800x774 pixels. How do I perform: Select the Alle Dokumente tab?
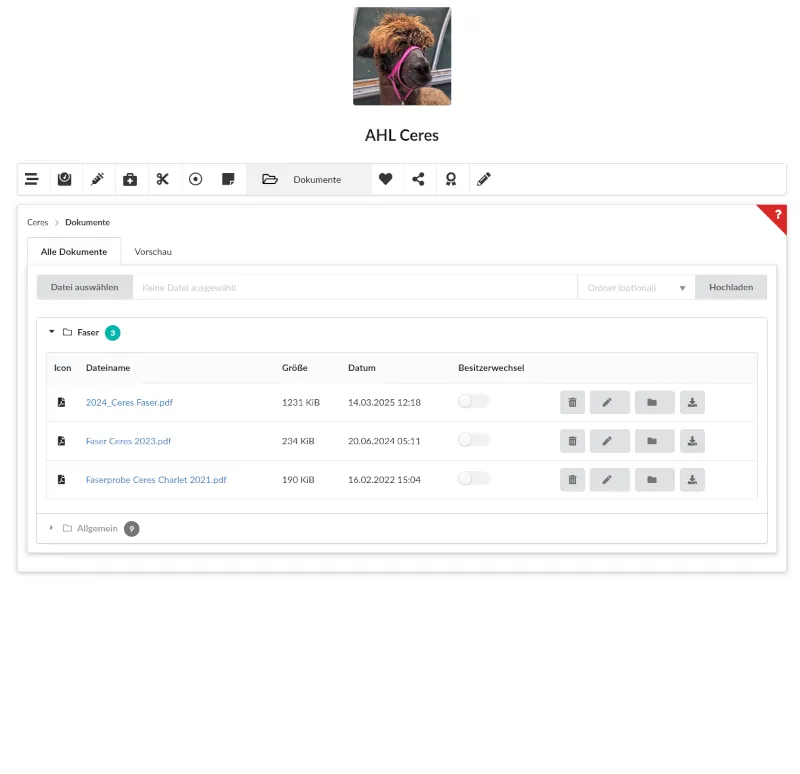point(74,252)
